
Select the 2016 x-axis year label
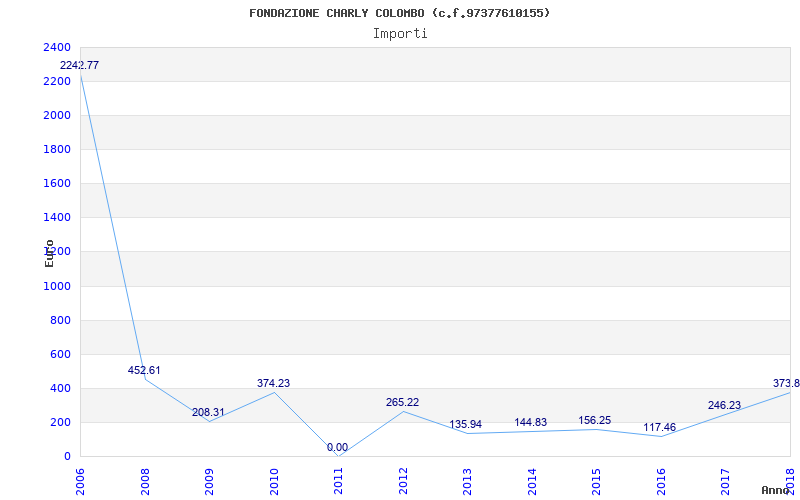click(x=661, y=481)
